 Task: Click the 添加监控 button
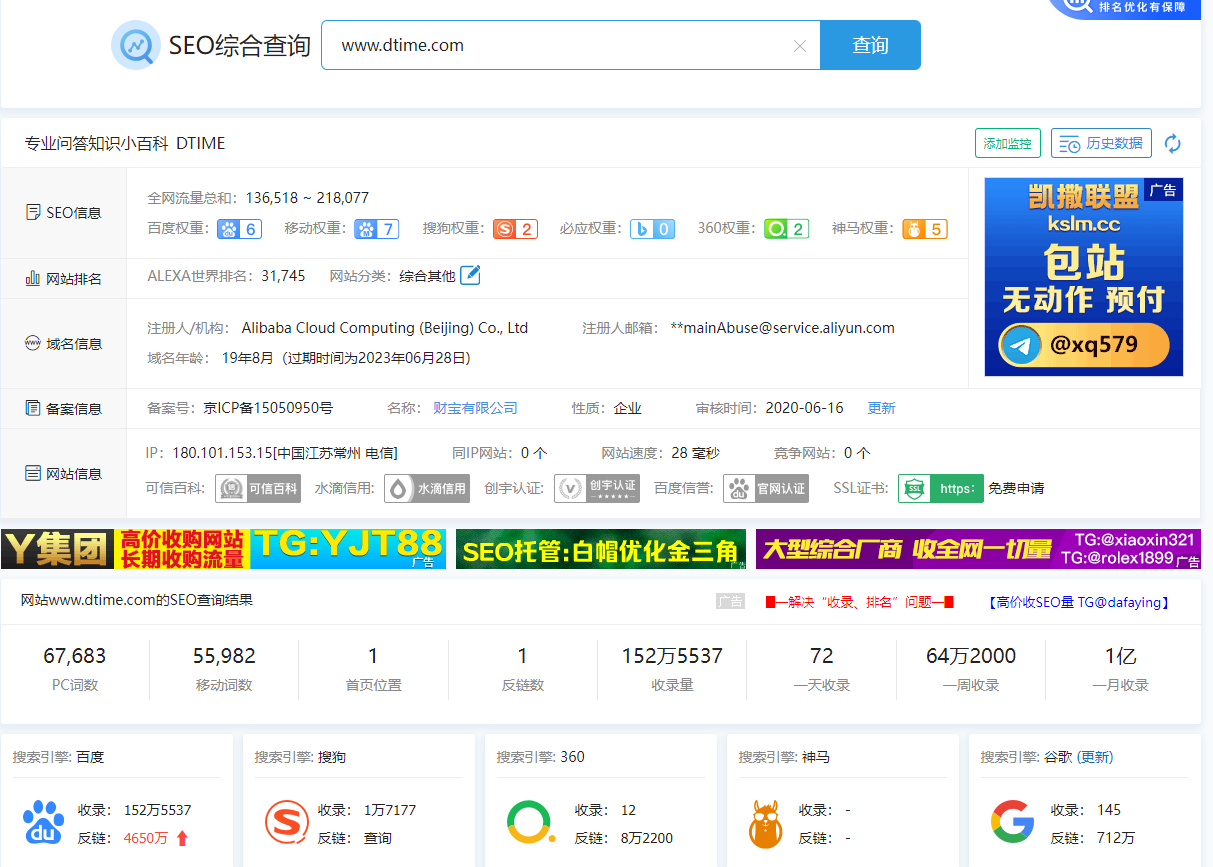[x=1008, y=143]
